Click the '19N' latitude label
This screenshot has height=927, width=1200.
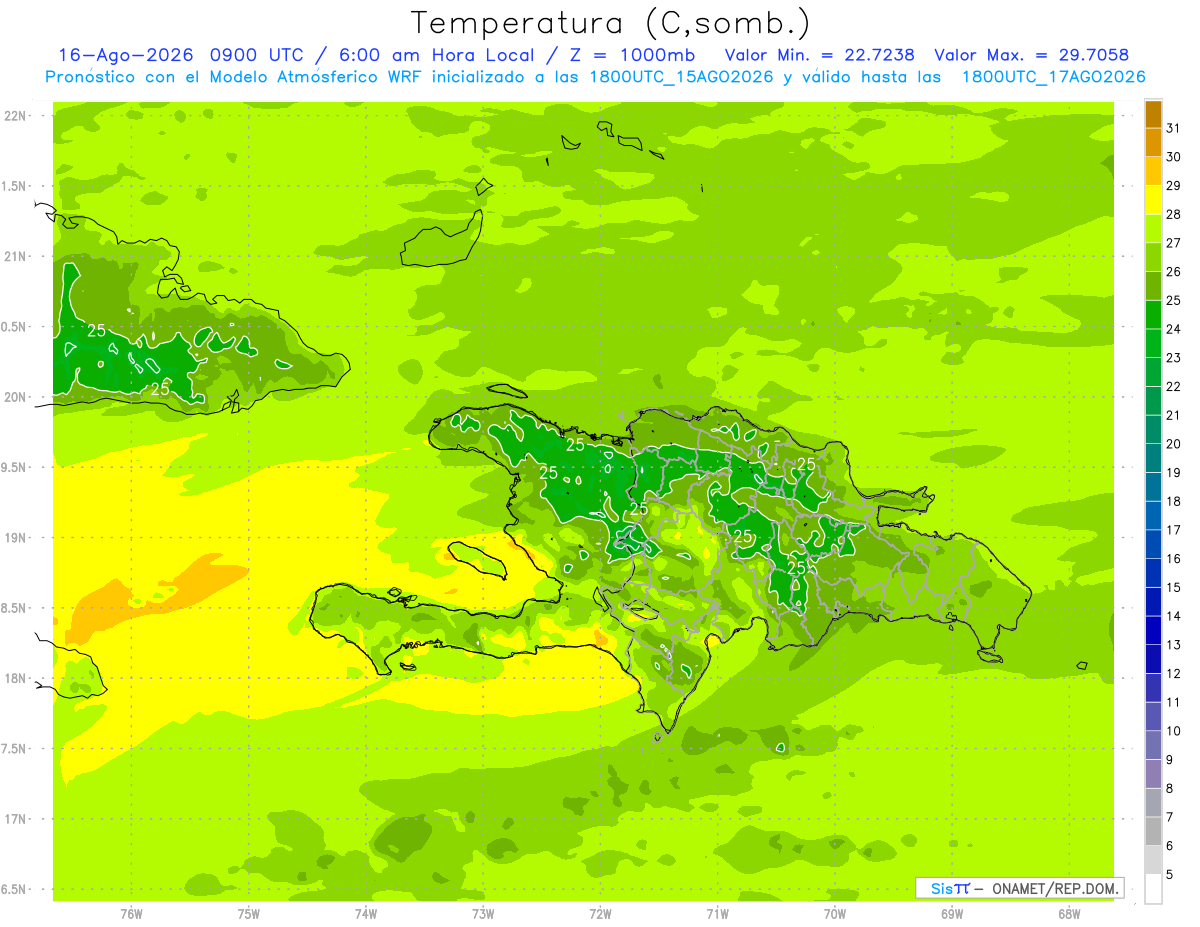[x=14, y=537]
